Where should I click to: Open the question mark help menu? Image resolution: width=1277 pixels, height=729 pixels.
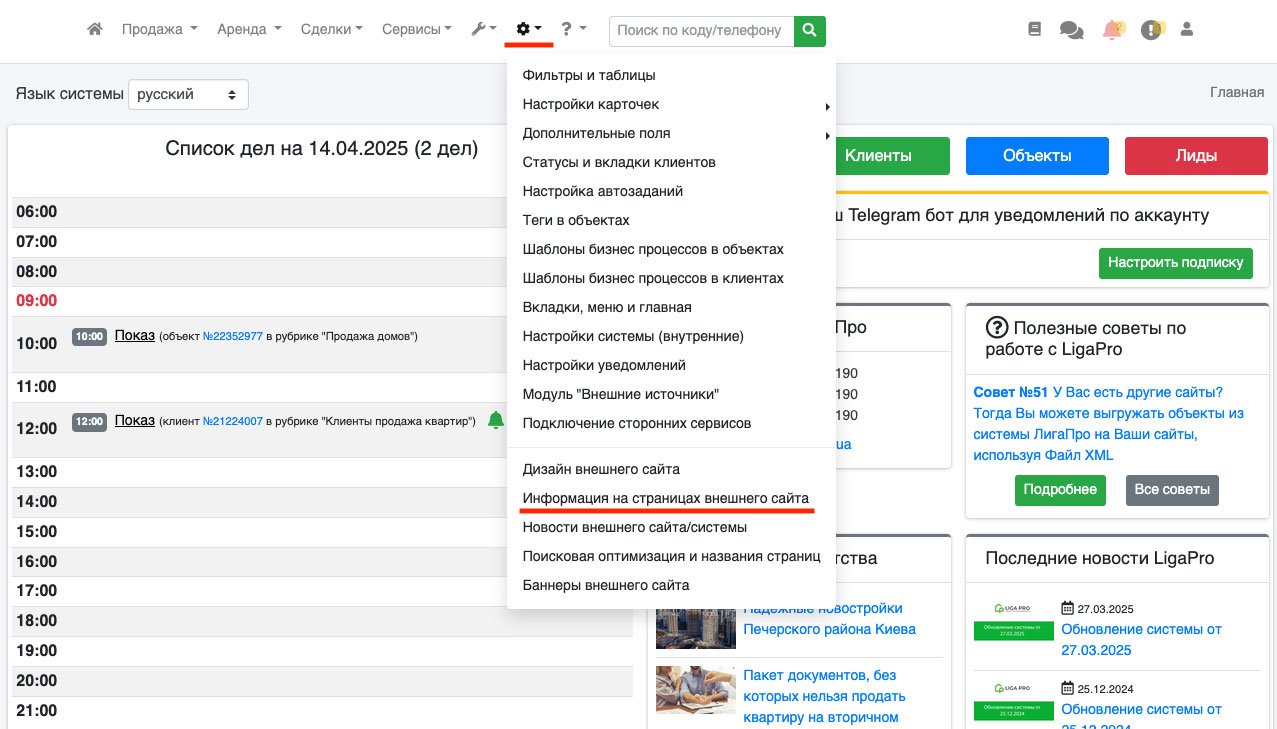pyautogui.click(x=573, y=30)
